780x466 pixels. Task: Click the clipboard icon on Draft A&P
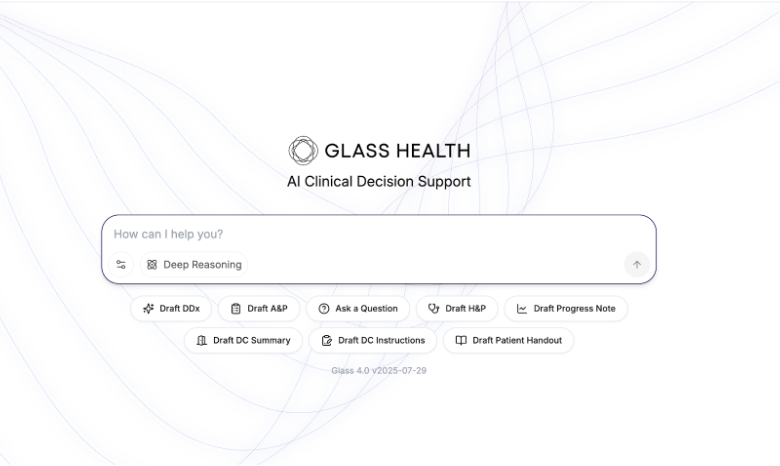point(236,309)
